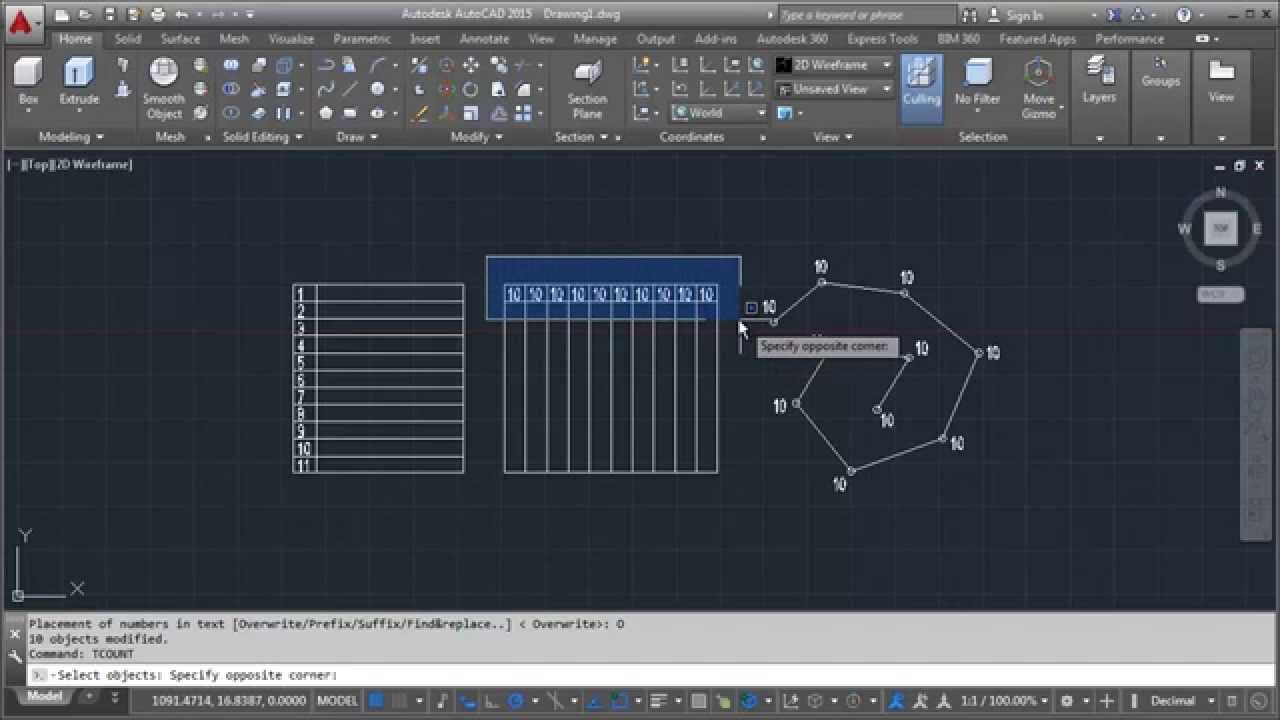Switch to the Annotate ribbon tab
This screenshot has height=720, width=1280.
484,39
